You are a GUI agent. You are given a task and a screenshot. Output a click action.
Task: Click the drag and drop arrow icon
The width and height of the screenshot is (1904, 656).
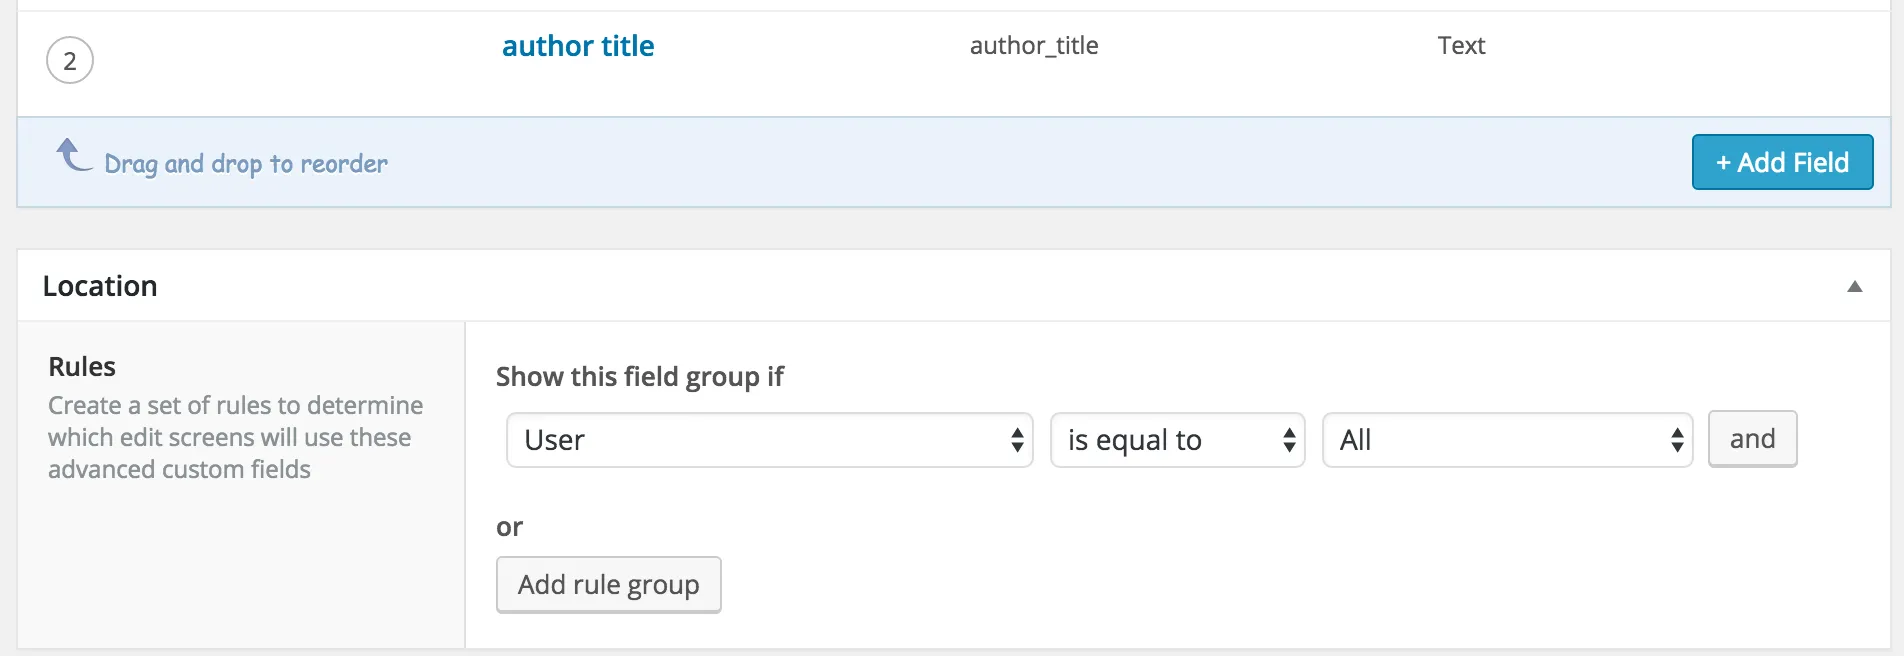(73, 156)
